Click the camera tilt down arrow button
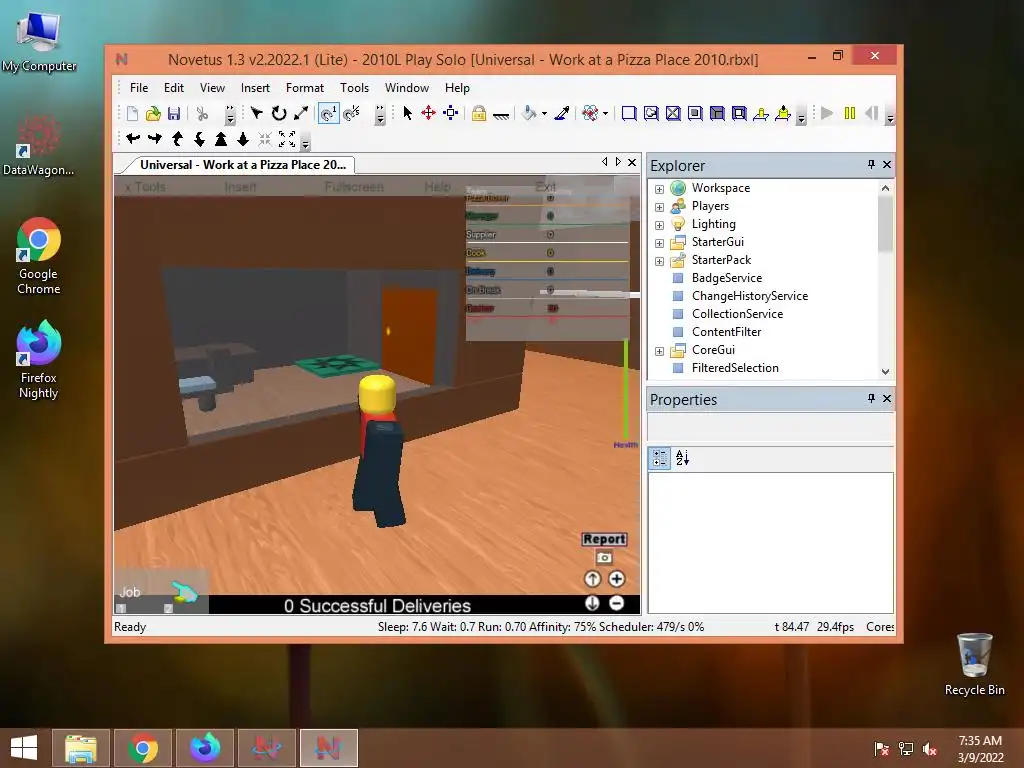This screenshot has width=1024, height=768. (592, 603)
